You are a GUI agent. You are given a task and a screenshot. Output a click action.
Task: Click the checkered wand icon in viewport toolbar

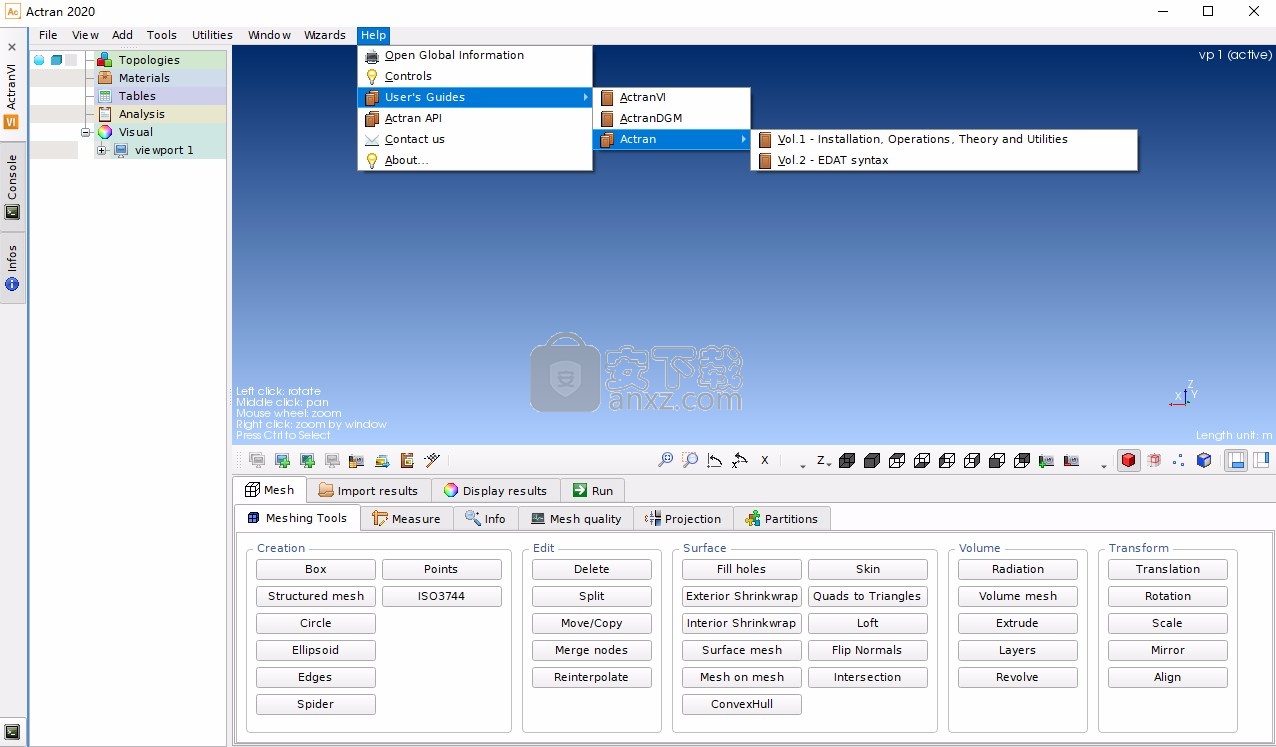pos(432,460)
